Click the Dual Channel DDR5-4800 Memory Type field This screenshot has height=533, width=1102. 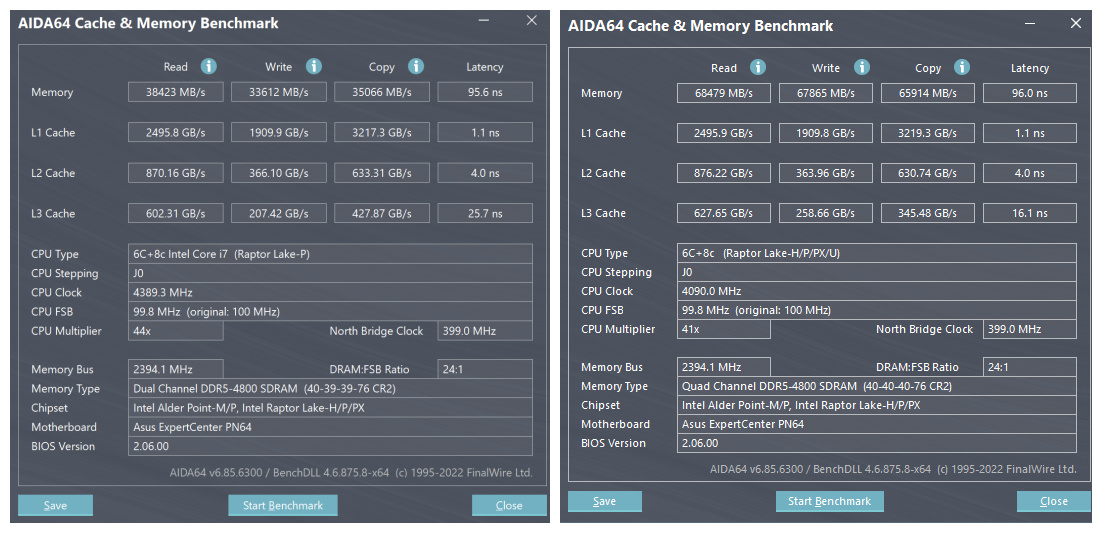coord(330,389)
